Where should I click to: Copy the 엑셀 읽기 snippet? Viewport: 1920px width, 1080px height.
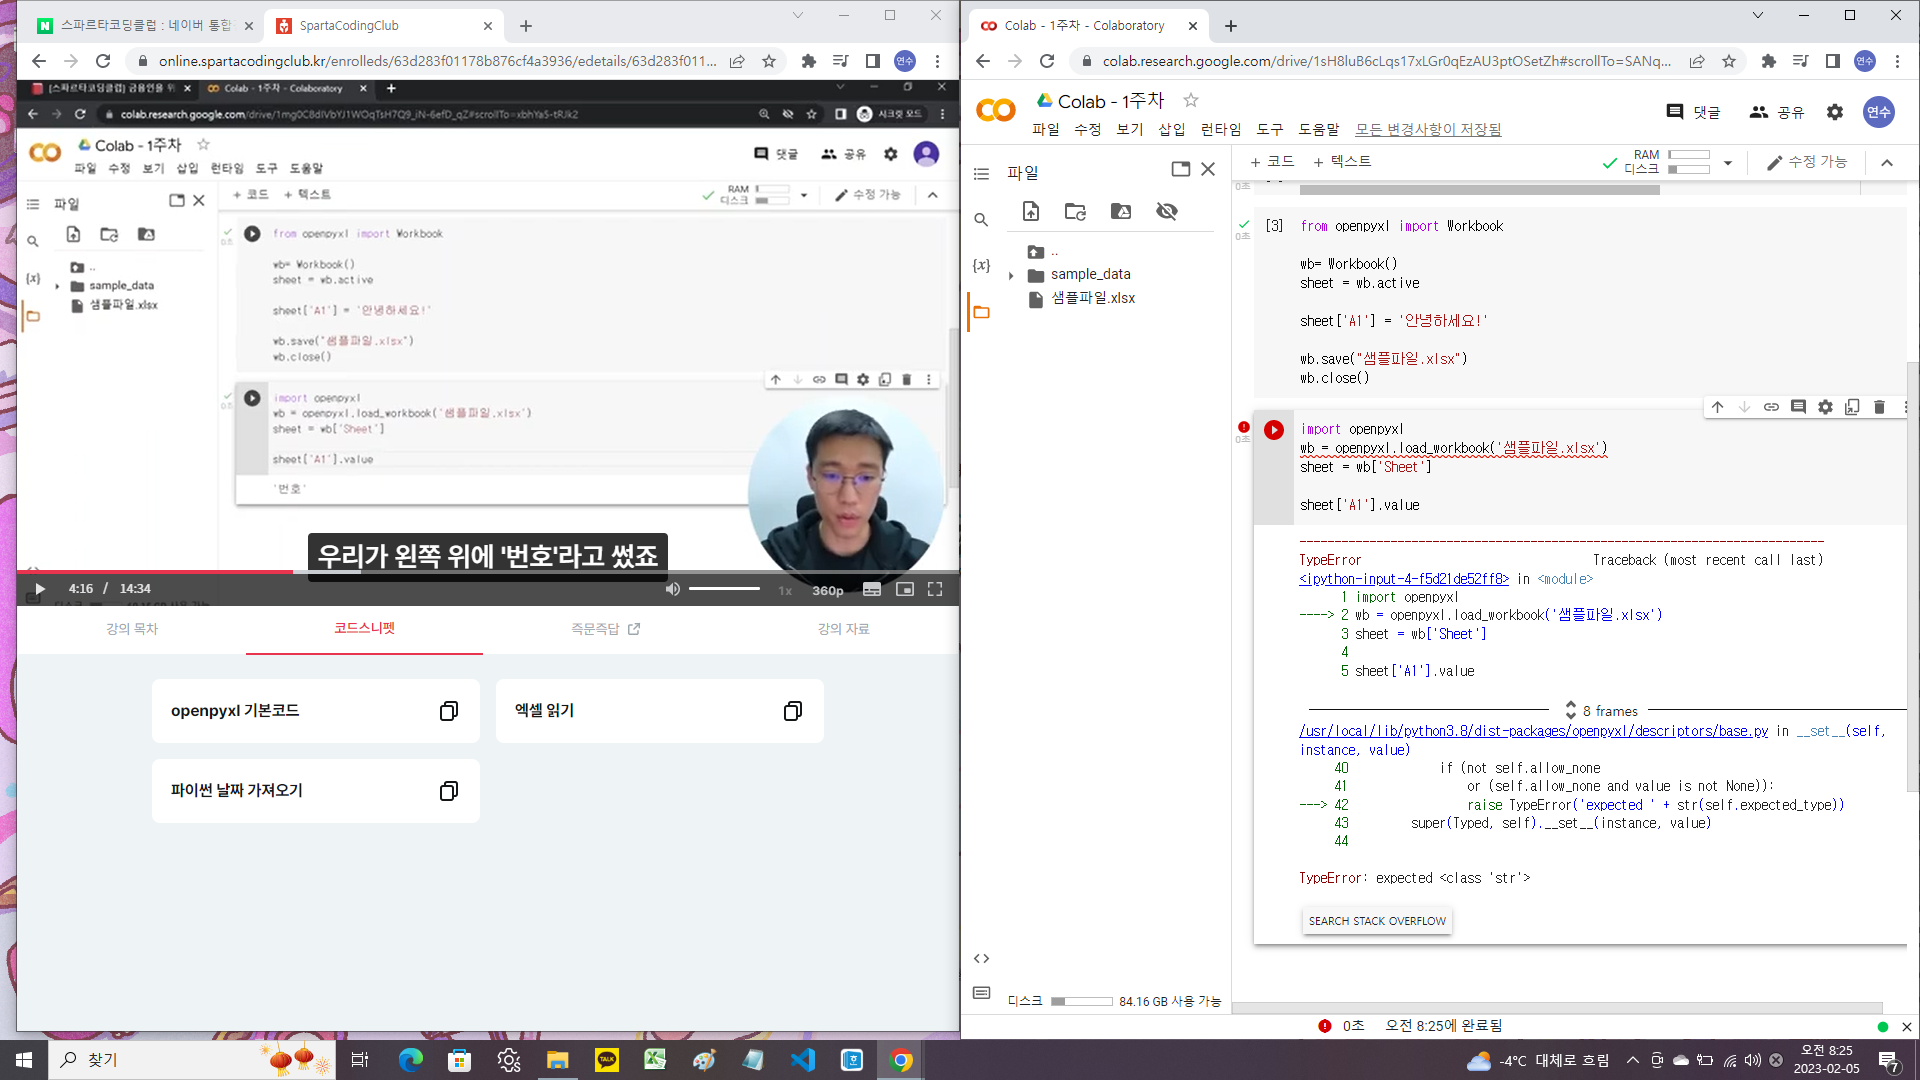tap(793, 711)
